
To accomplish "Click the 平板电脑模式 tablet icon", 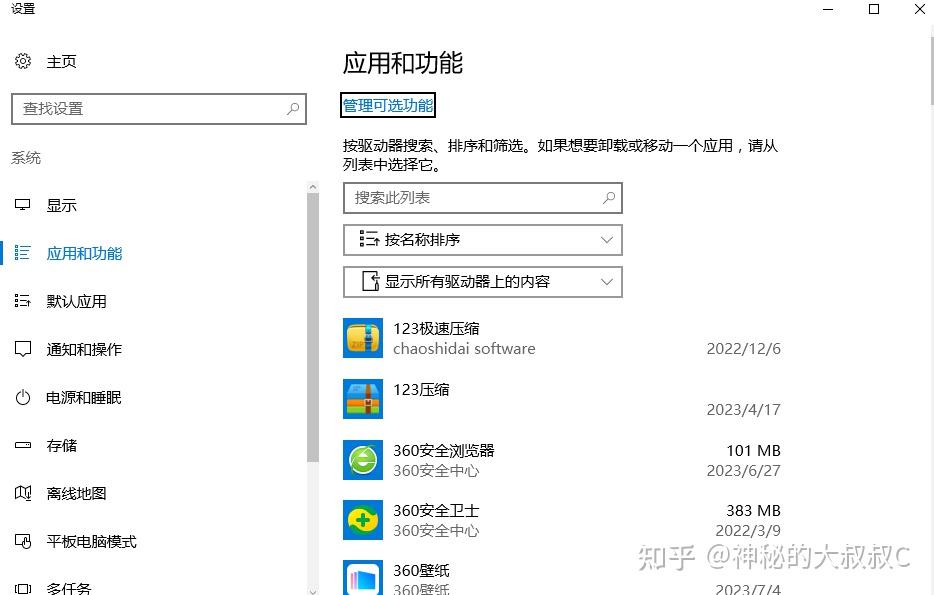I will 23,541.
